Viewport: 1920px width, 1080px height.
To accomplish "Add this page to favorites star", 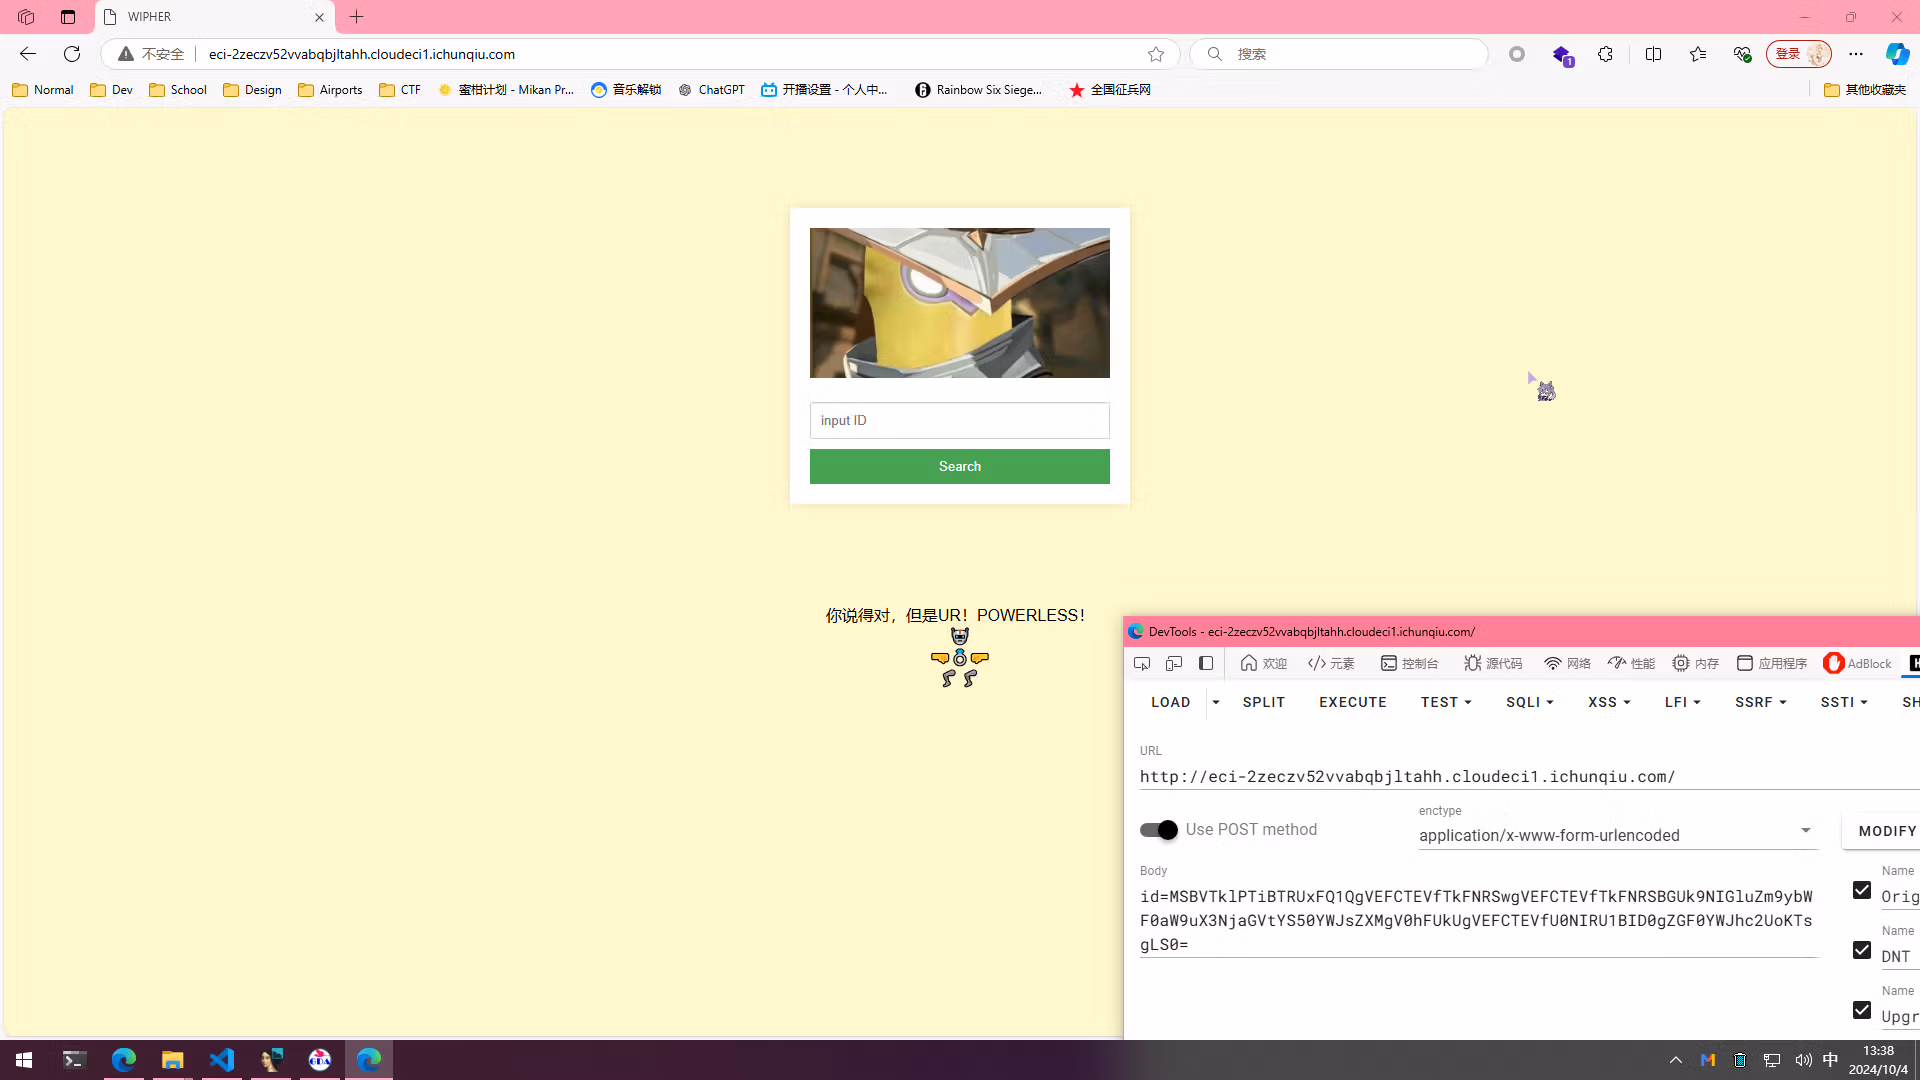I will pyautogui.click(x=1156, y=54).
